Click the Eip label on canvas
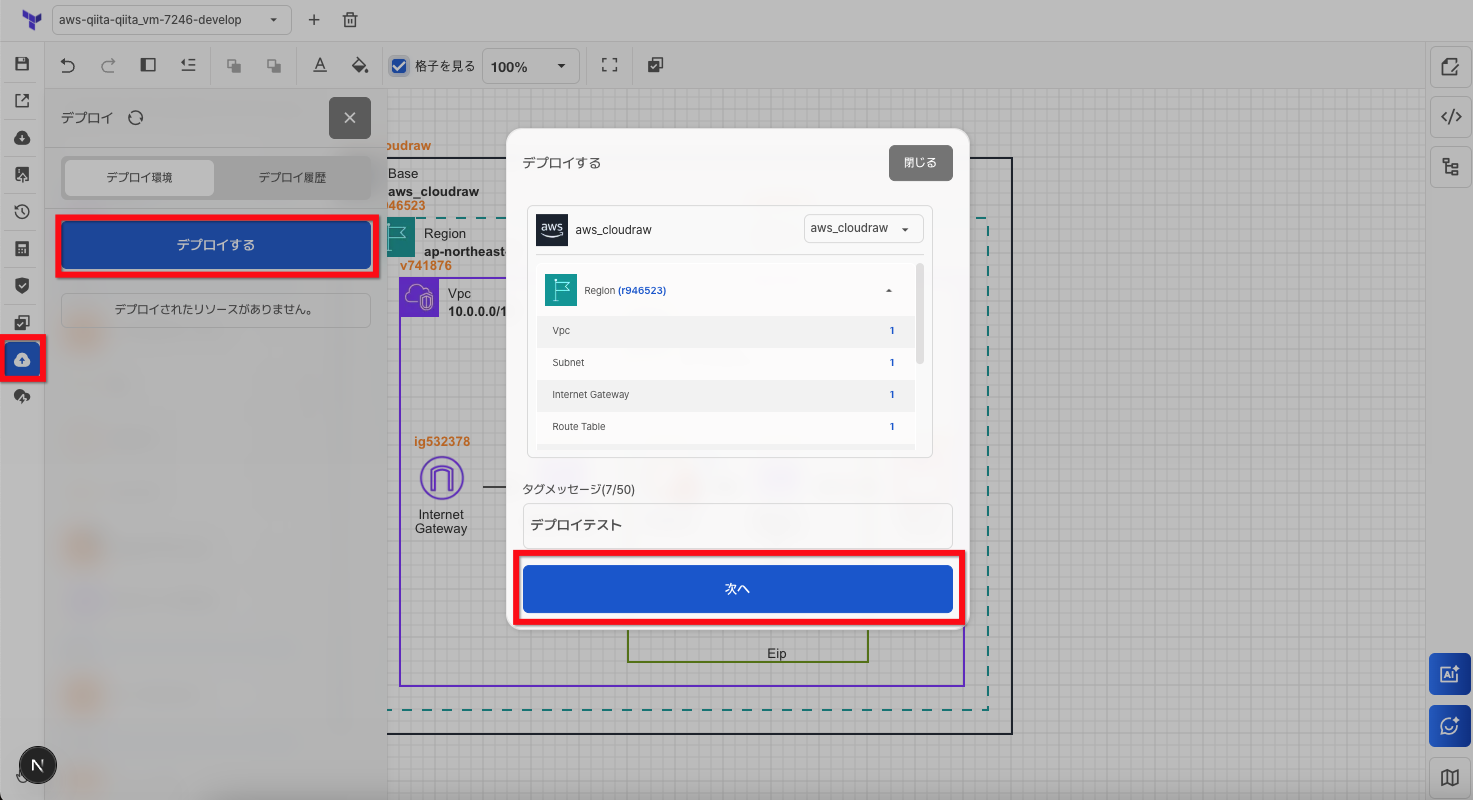The image size is (1473, 800). click(x=777, y=653)
